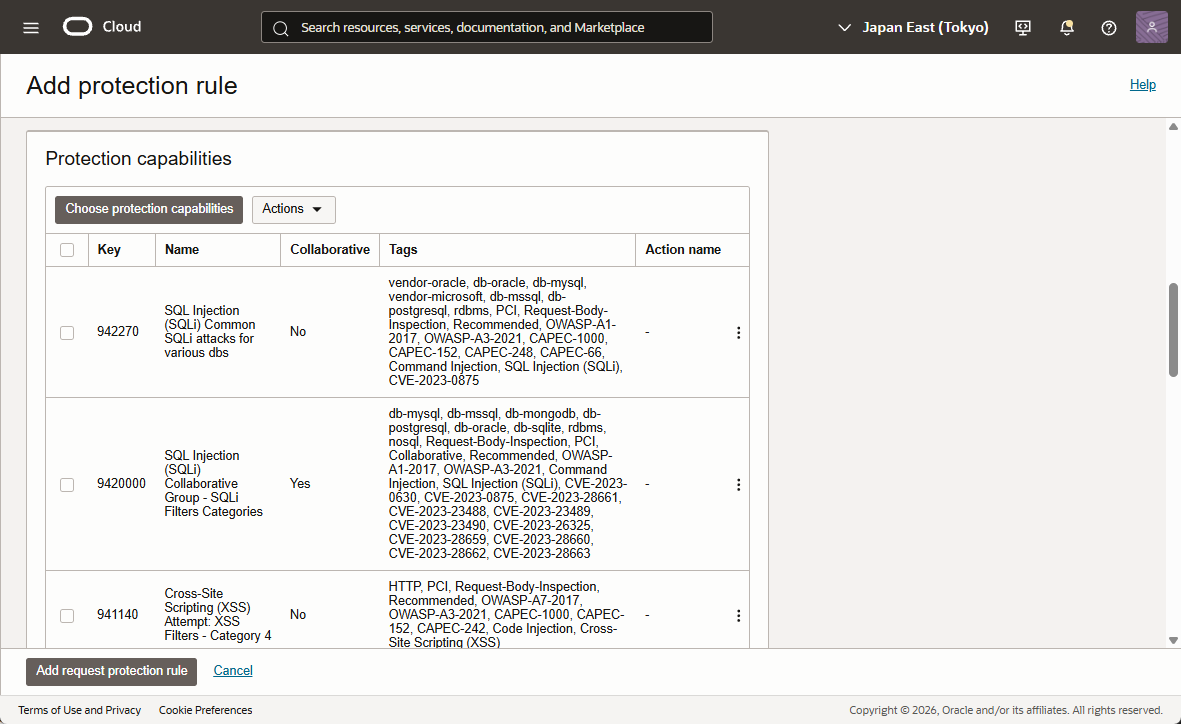Open the Help link
This screenshot has width=1181, height=724.
(x=1142, y=85)
